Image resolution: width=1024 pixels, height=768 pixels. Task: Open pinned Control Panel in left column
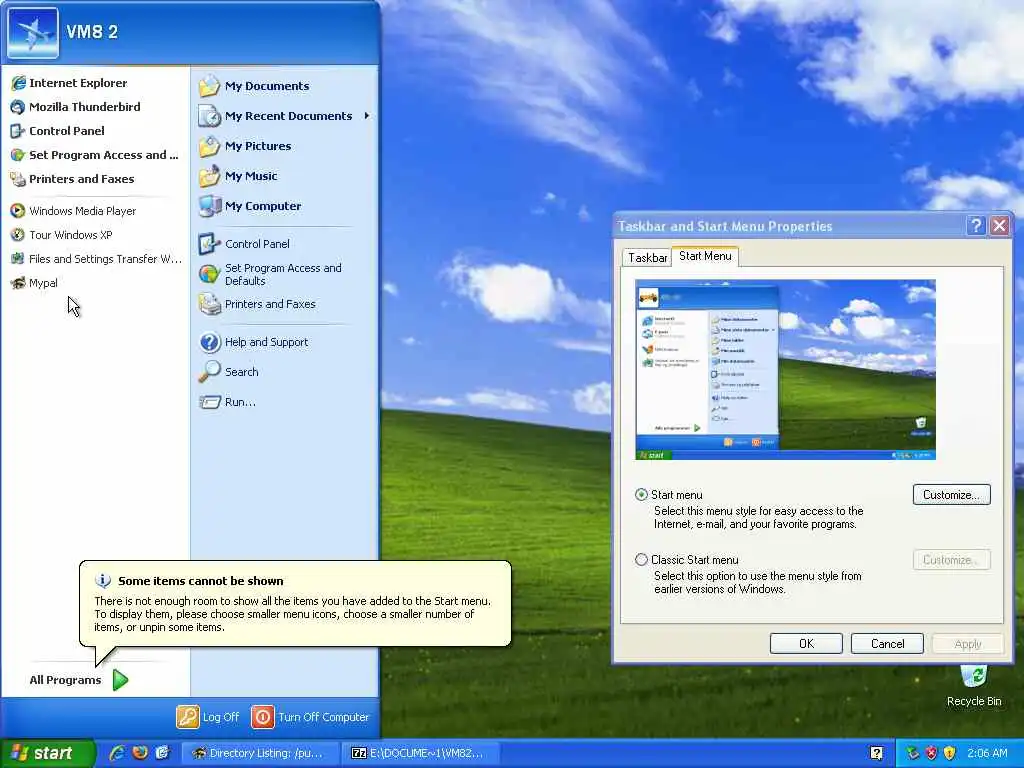tap(57, 131)
